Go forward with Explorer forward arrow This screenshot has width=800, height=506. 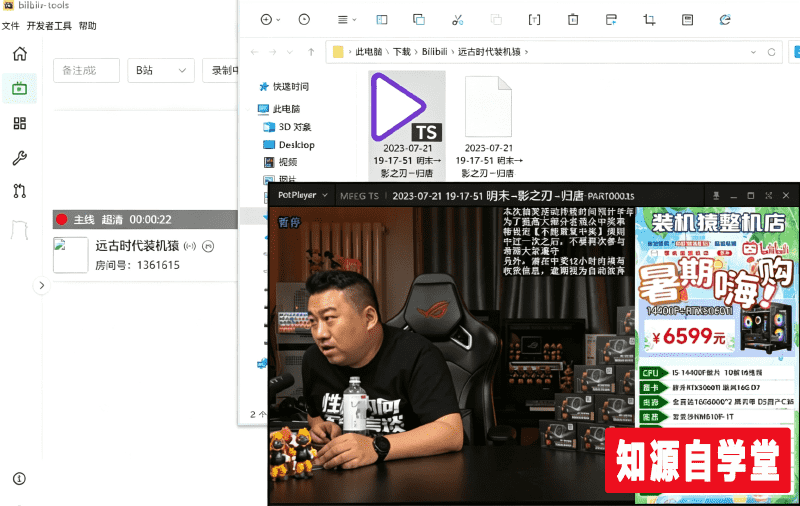(x=273, y=52)
